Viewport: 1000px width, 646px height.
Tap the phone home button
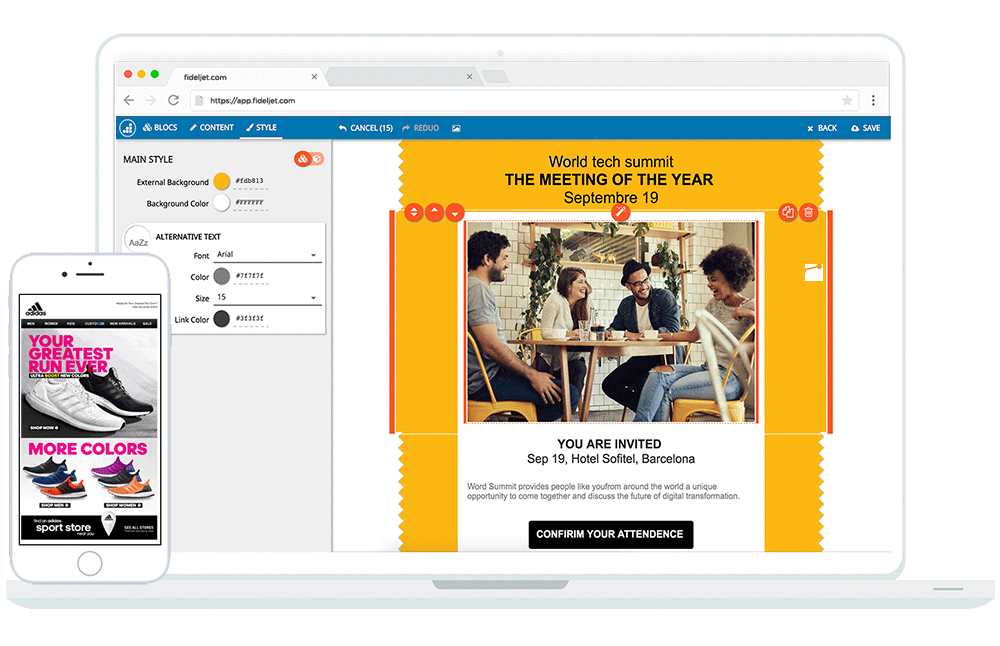coord(89,563)
